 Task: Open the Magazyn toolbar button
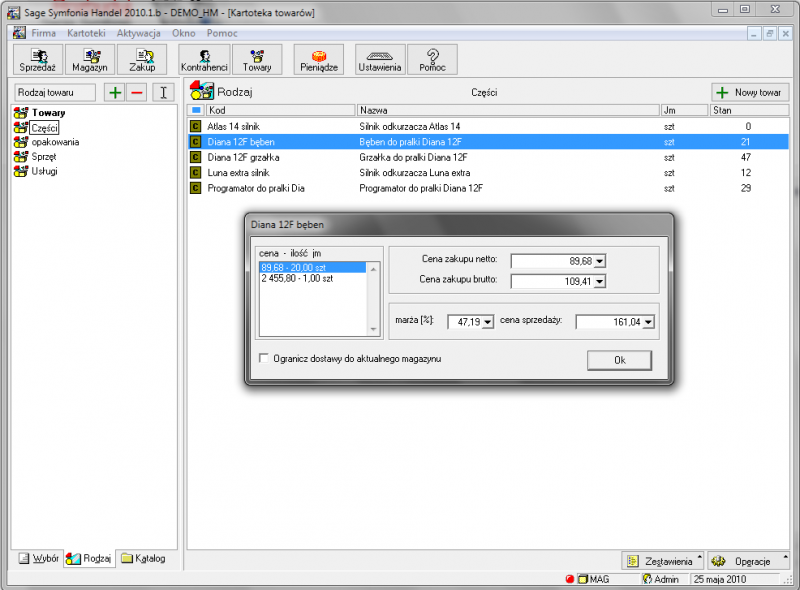coord(90,60)
